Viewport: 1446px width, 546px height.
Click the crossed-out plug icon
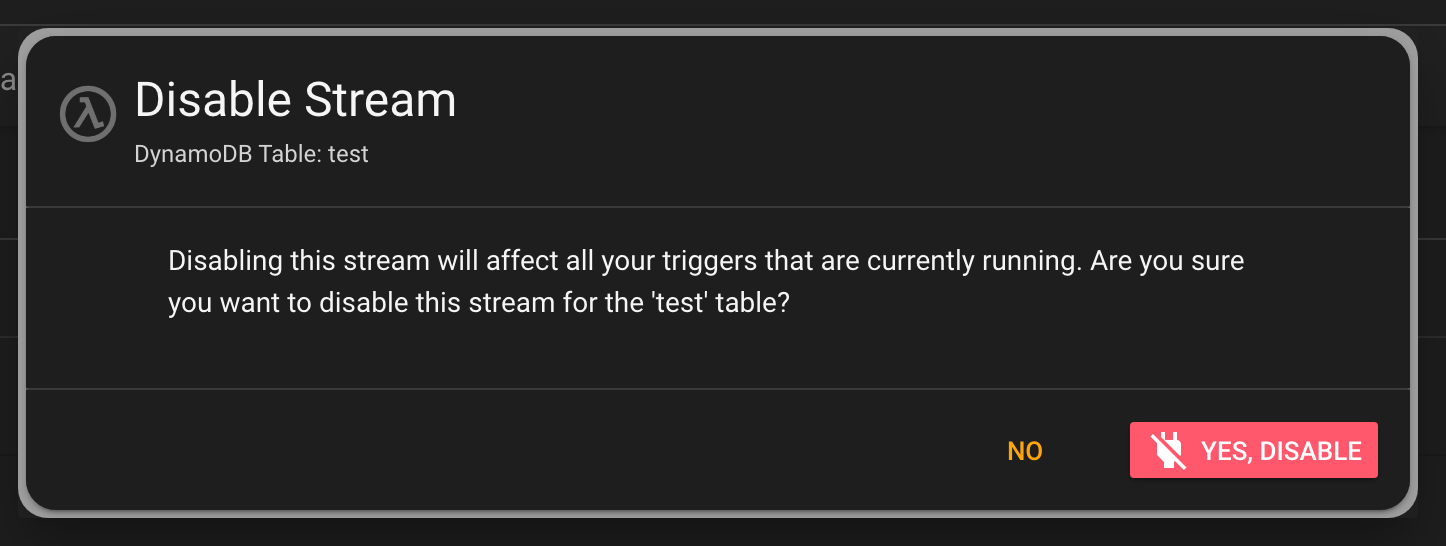[1167, 451]
